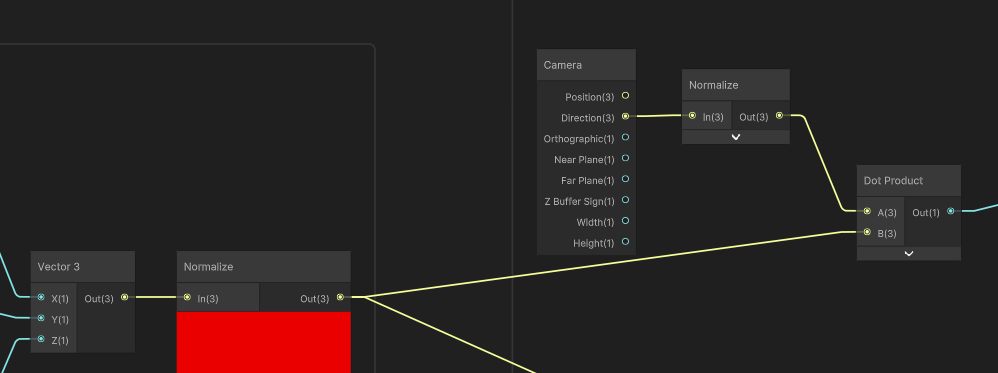Click the Position(3) label in Camera node

point(590,97)
